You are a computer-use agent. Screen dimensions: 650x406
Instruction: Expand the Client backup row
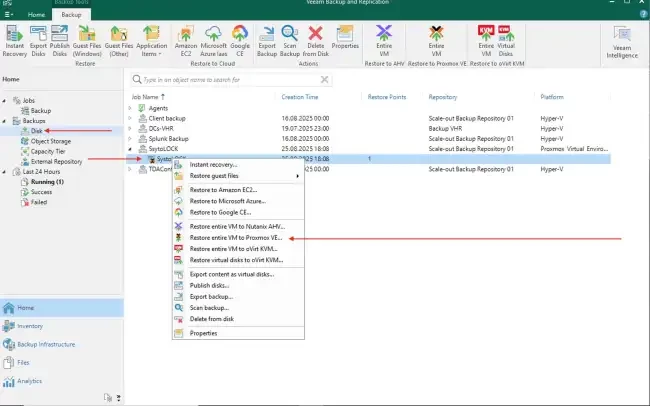pos(130,118)
